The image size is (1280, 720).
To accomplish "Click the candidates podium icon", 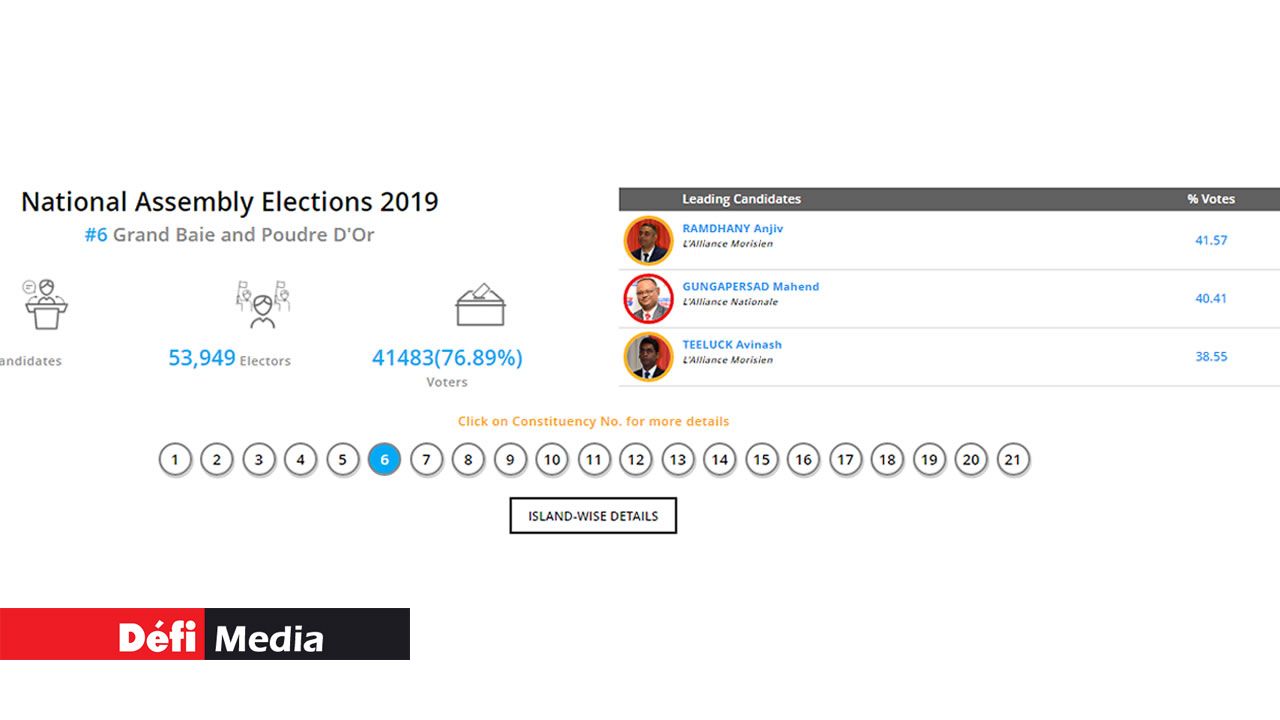I will (x=46, y=304).
